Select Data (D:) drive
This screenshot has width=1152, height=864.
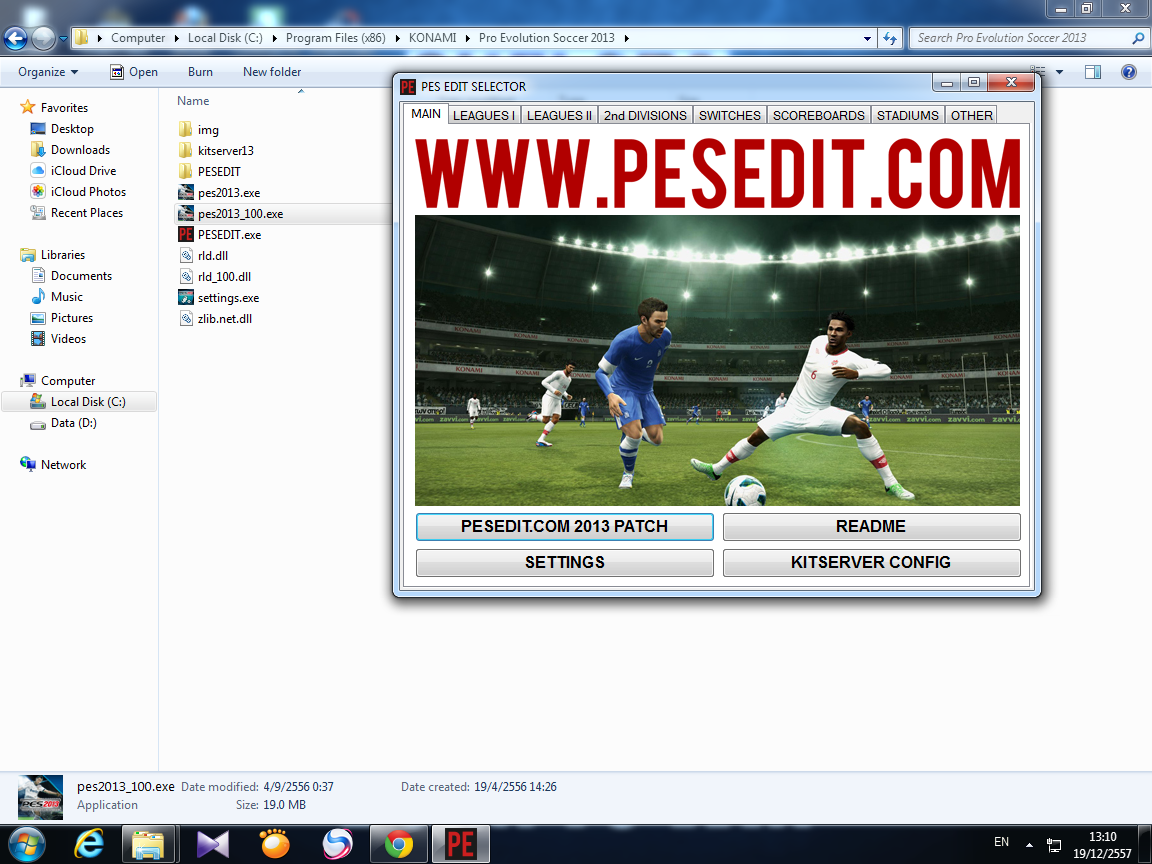coord(73,423)
